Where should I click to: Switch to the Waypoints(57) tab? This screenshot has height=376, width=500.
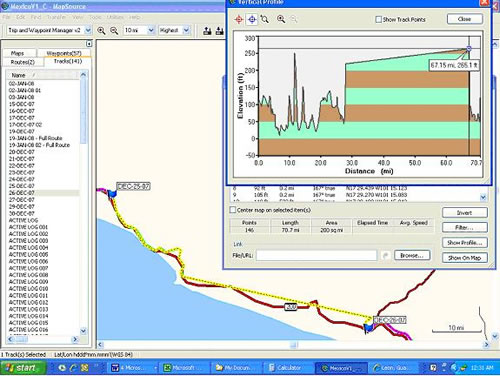[x=64, y=53]
